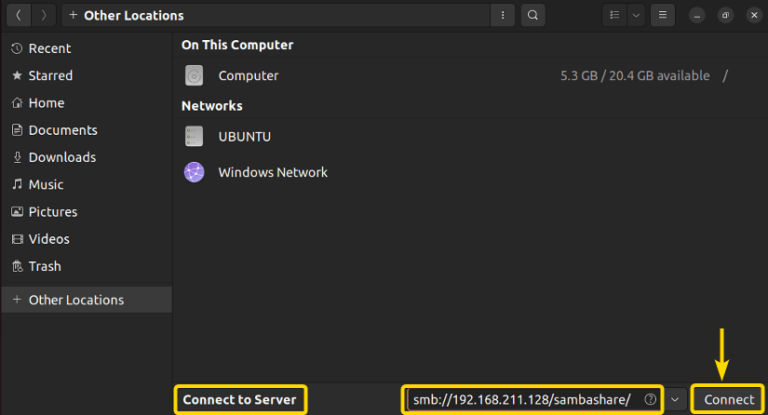Switch to list view icon

[x=614, y=15]
